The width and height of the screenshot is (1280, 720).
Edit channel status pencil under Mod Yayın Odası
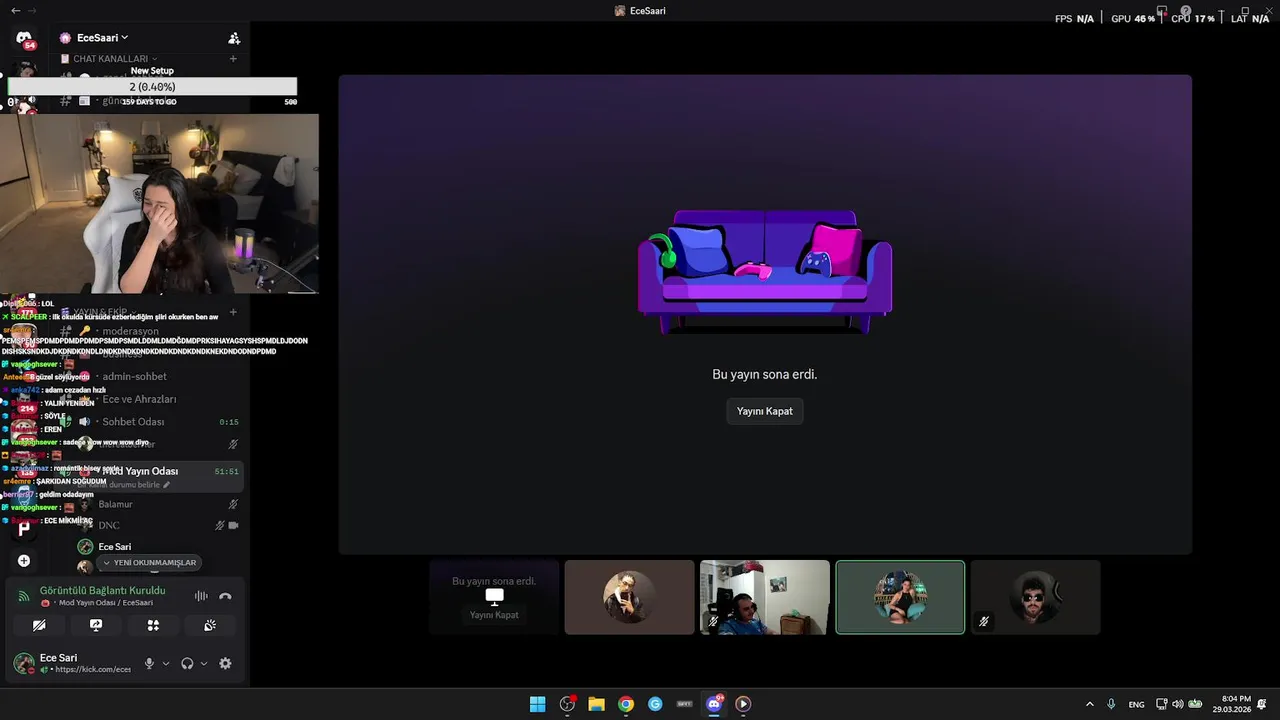point(167,485)
